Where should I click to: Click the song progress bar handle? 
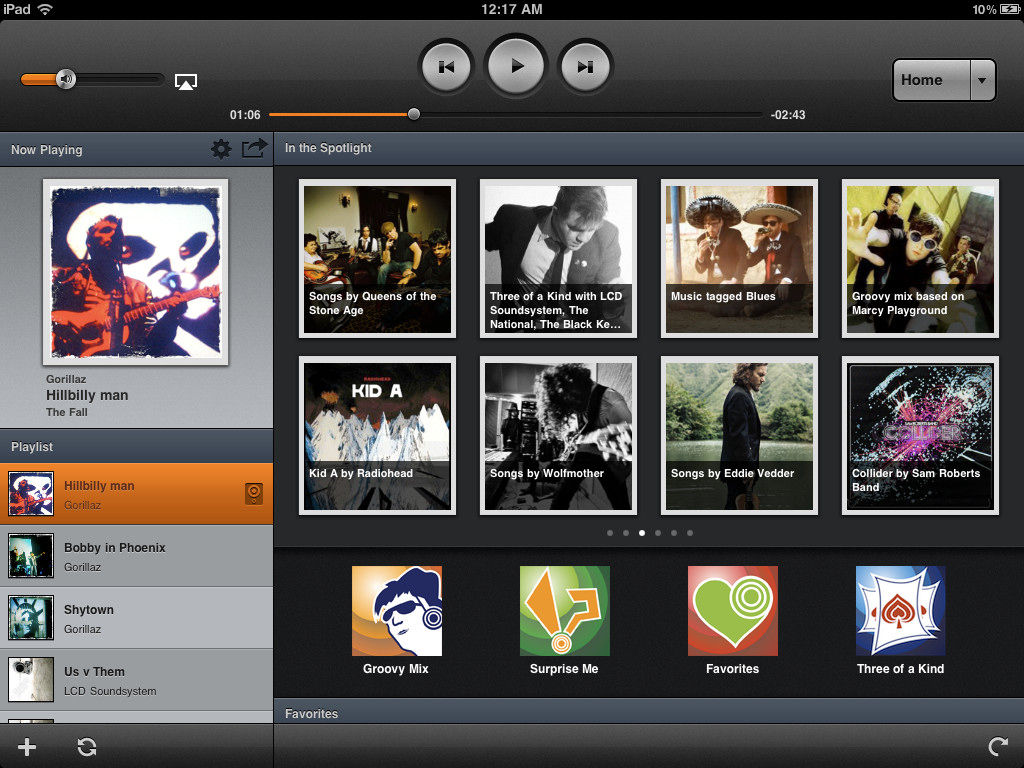(413, 114)
